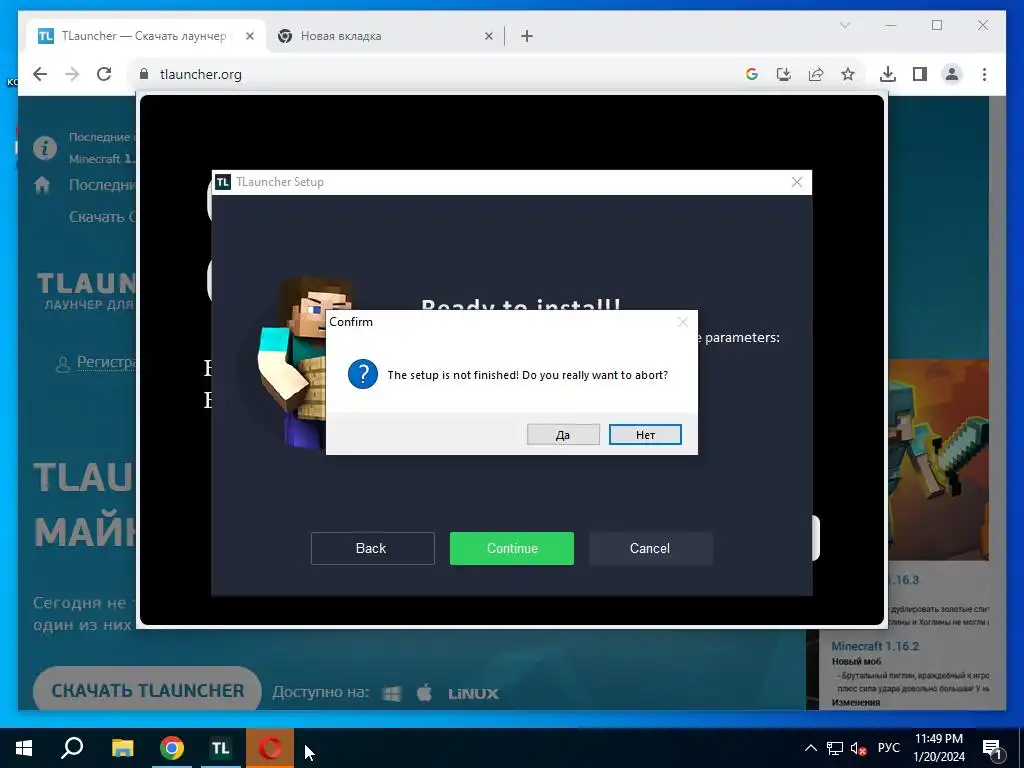Click the share page icon
1024x768 pixels.
816,74
